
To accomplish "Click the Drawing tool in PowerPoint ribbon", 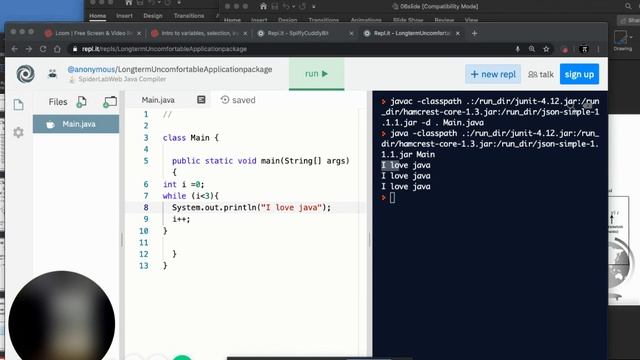I will [622, 41].
